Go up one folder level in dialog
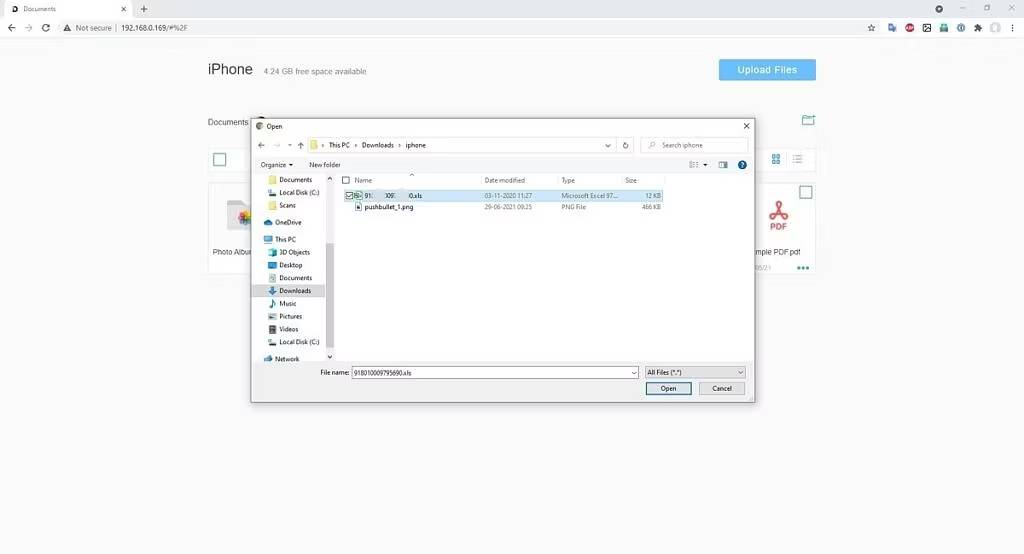 (x=300, y=145)
